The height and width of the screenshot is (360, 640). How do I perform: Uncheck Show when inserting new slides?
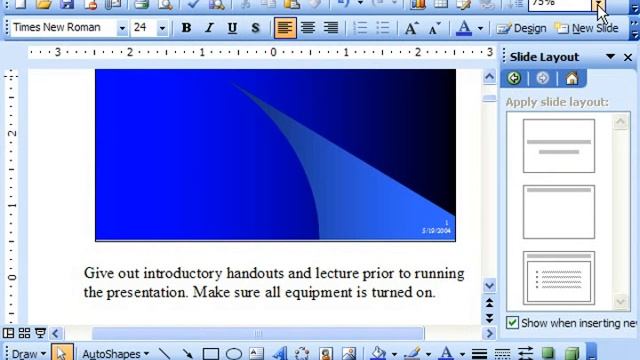coord(512,322)
